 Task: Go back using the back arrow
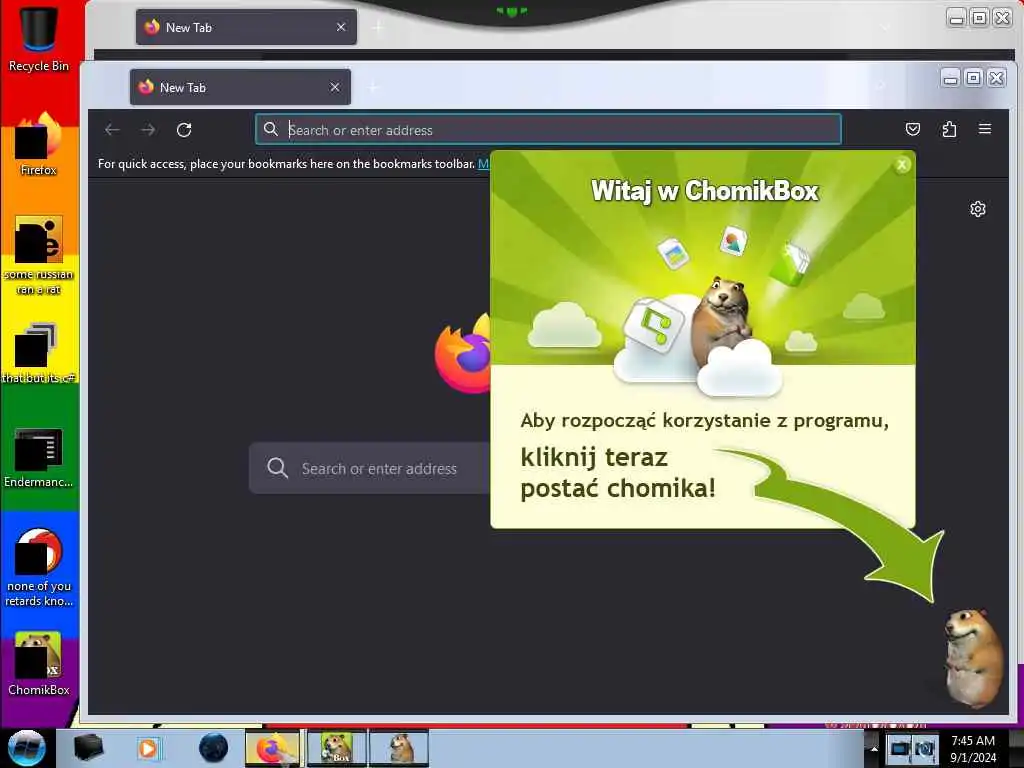[112, 130]
